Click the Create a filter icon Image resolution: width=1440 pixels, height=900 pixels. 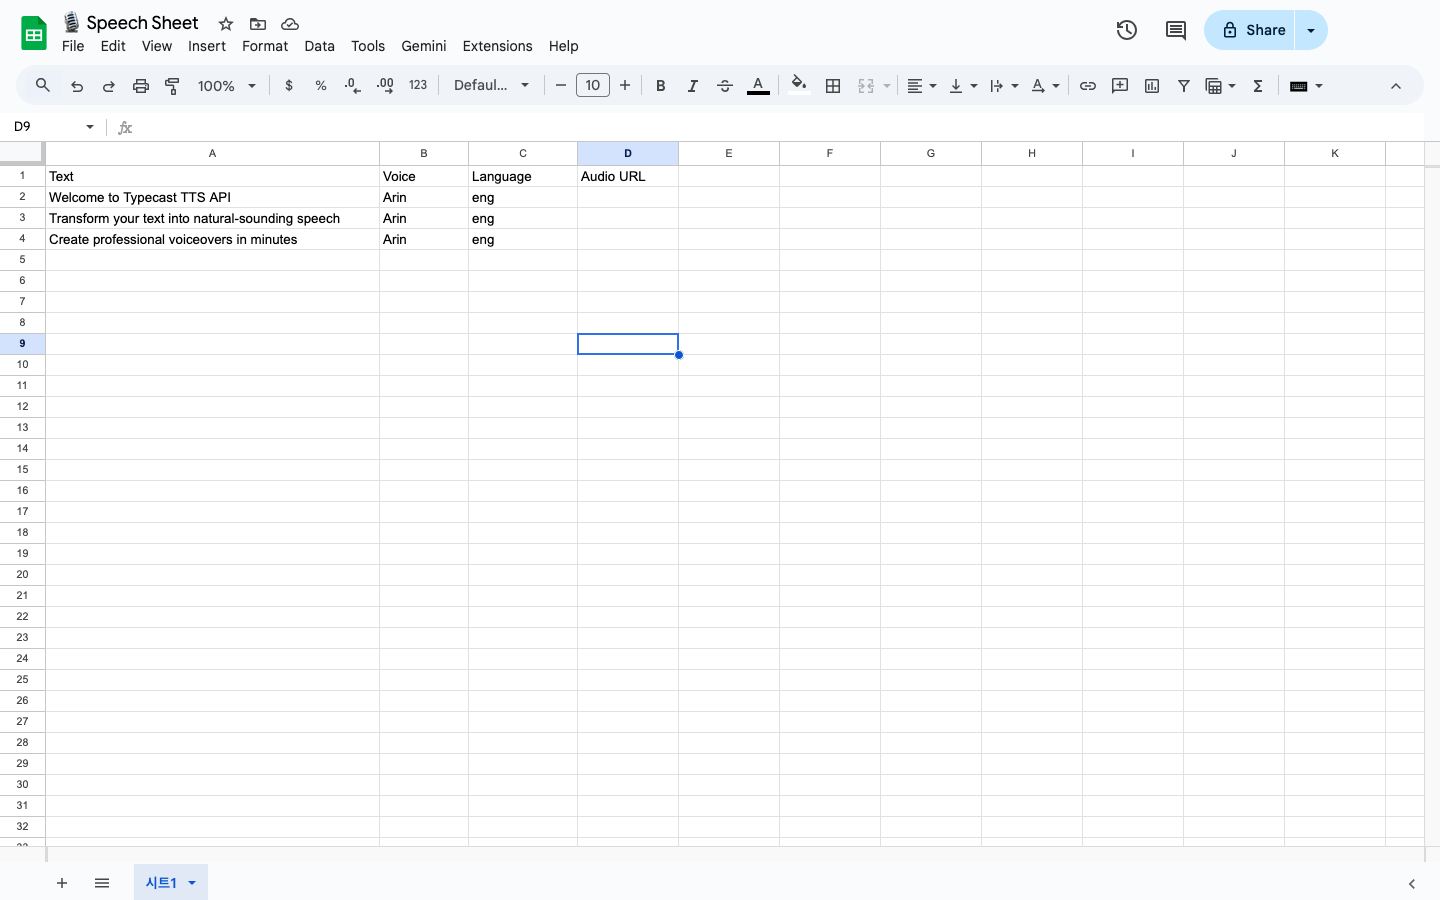tap(1183, 85)
